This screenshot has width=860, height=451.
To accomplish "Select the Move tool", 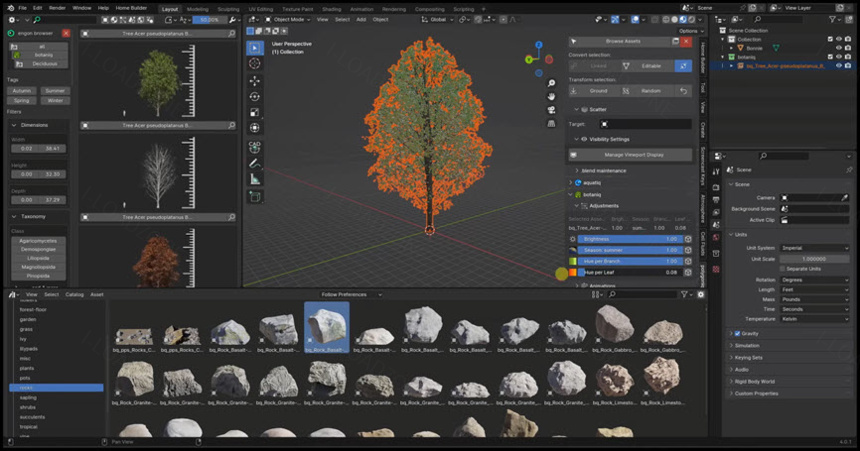I will coord(254,81).
